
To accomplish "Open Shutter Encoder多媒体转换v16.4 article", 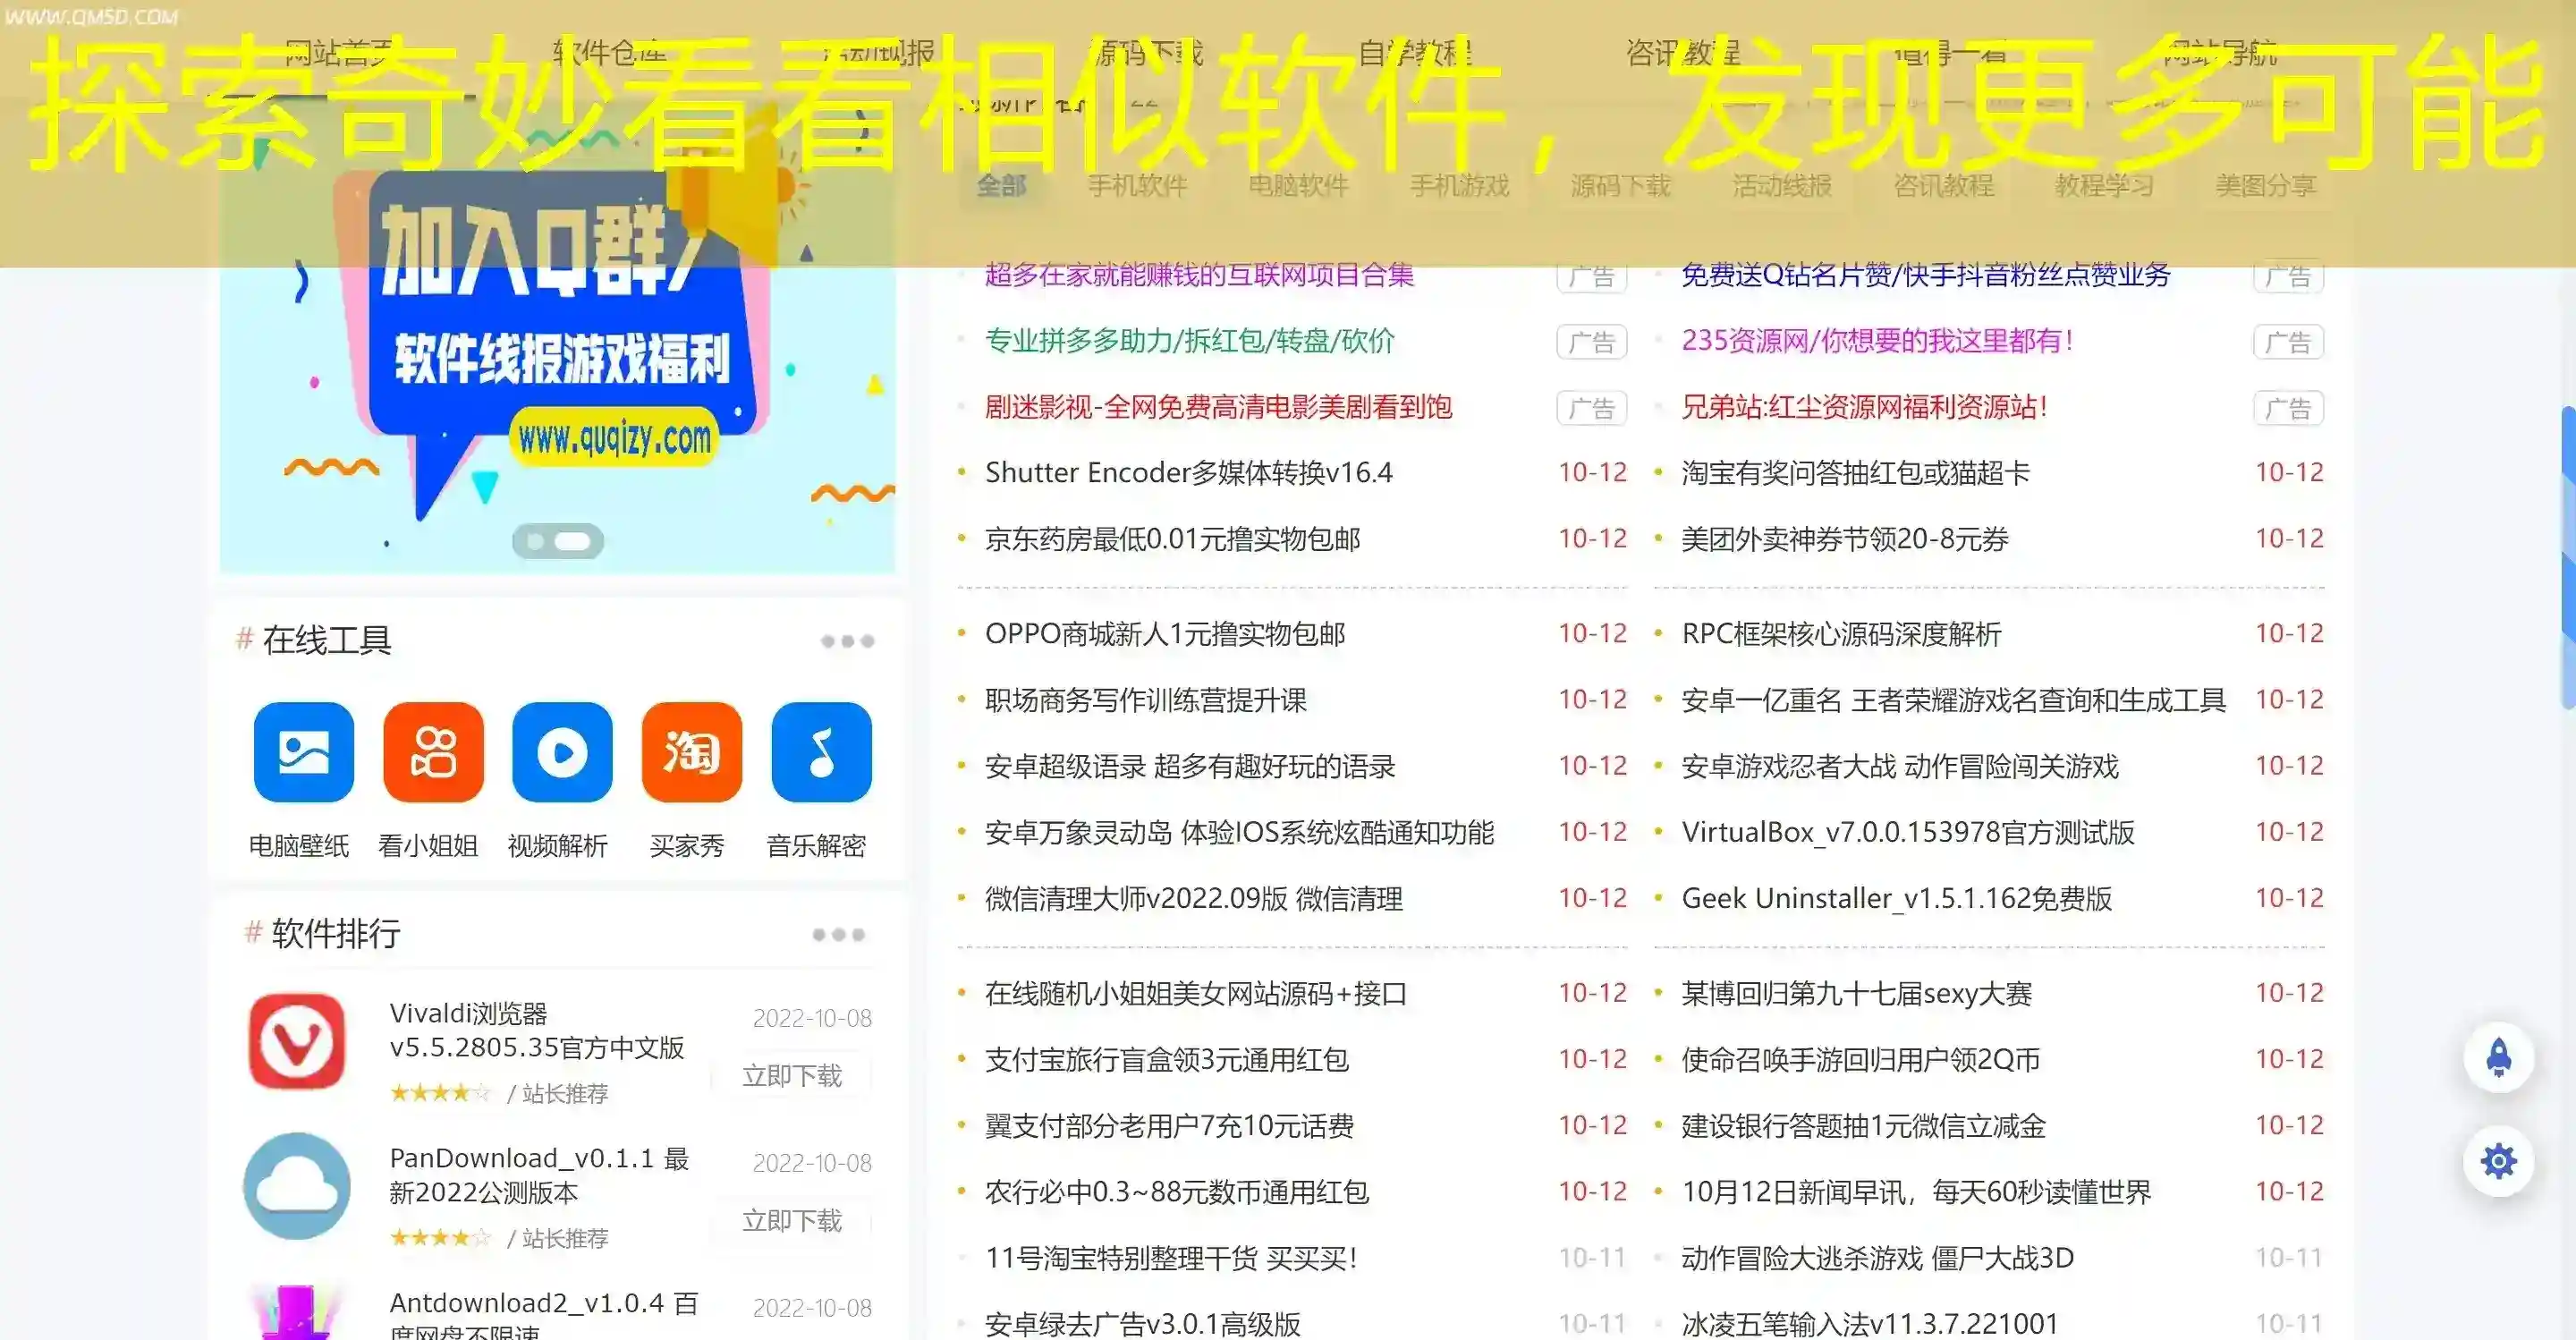I will (1188, 472).
